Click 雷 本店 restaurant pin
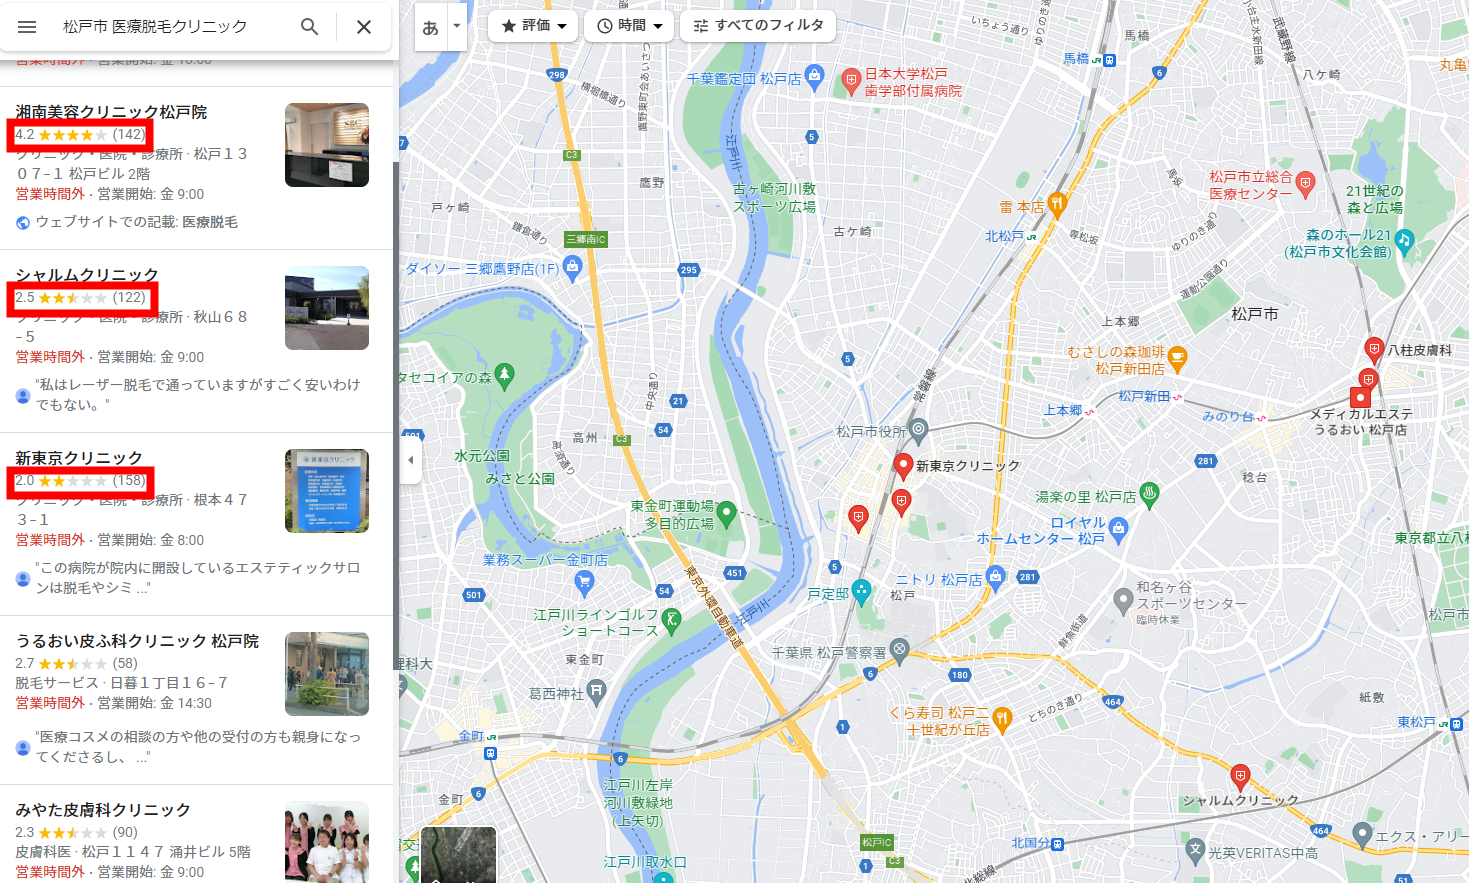 point(1057,204)
